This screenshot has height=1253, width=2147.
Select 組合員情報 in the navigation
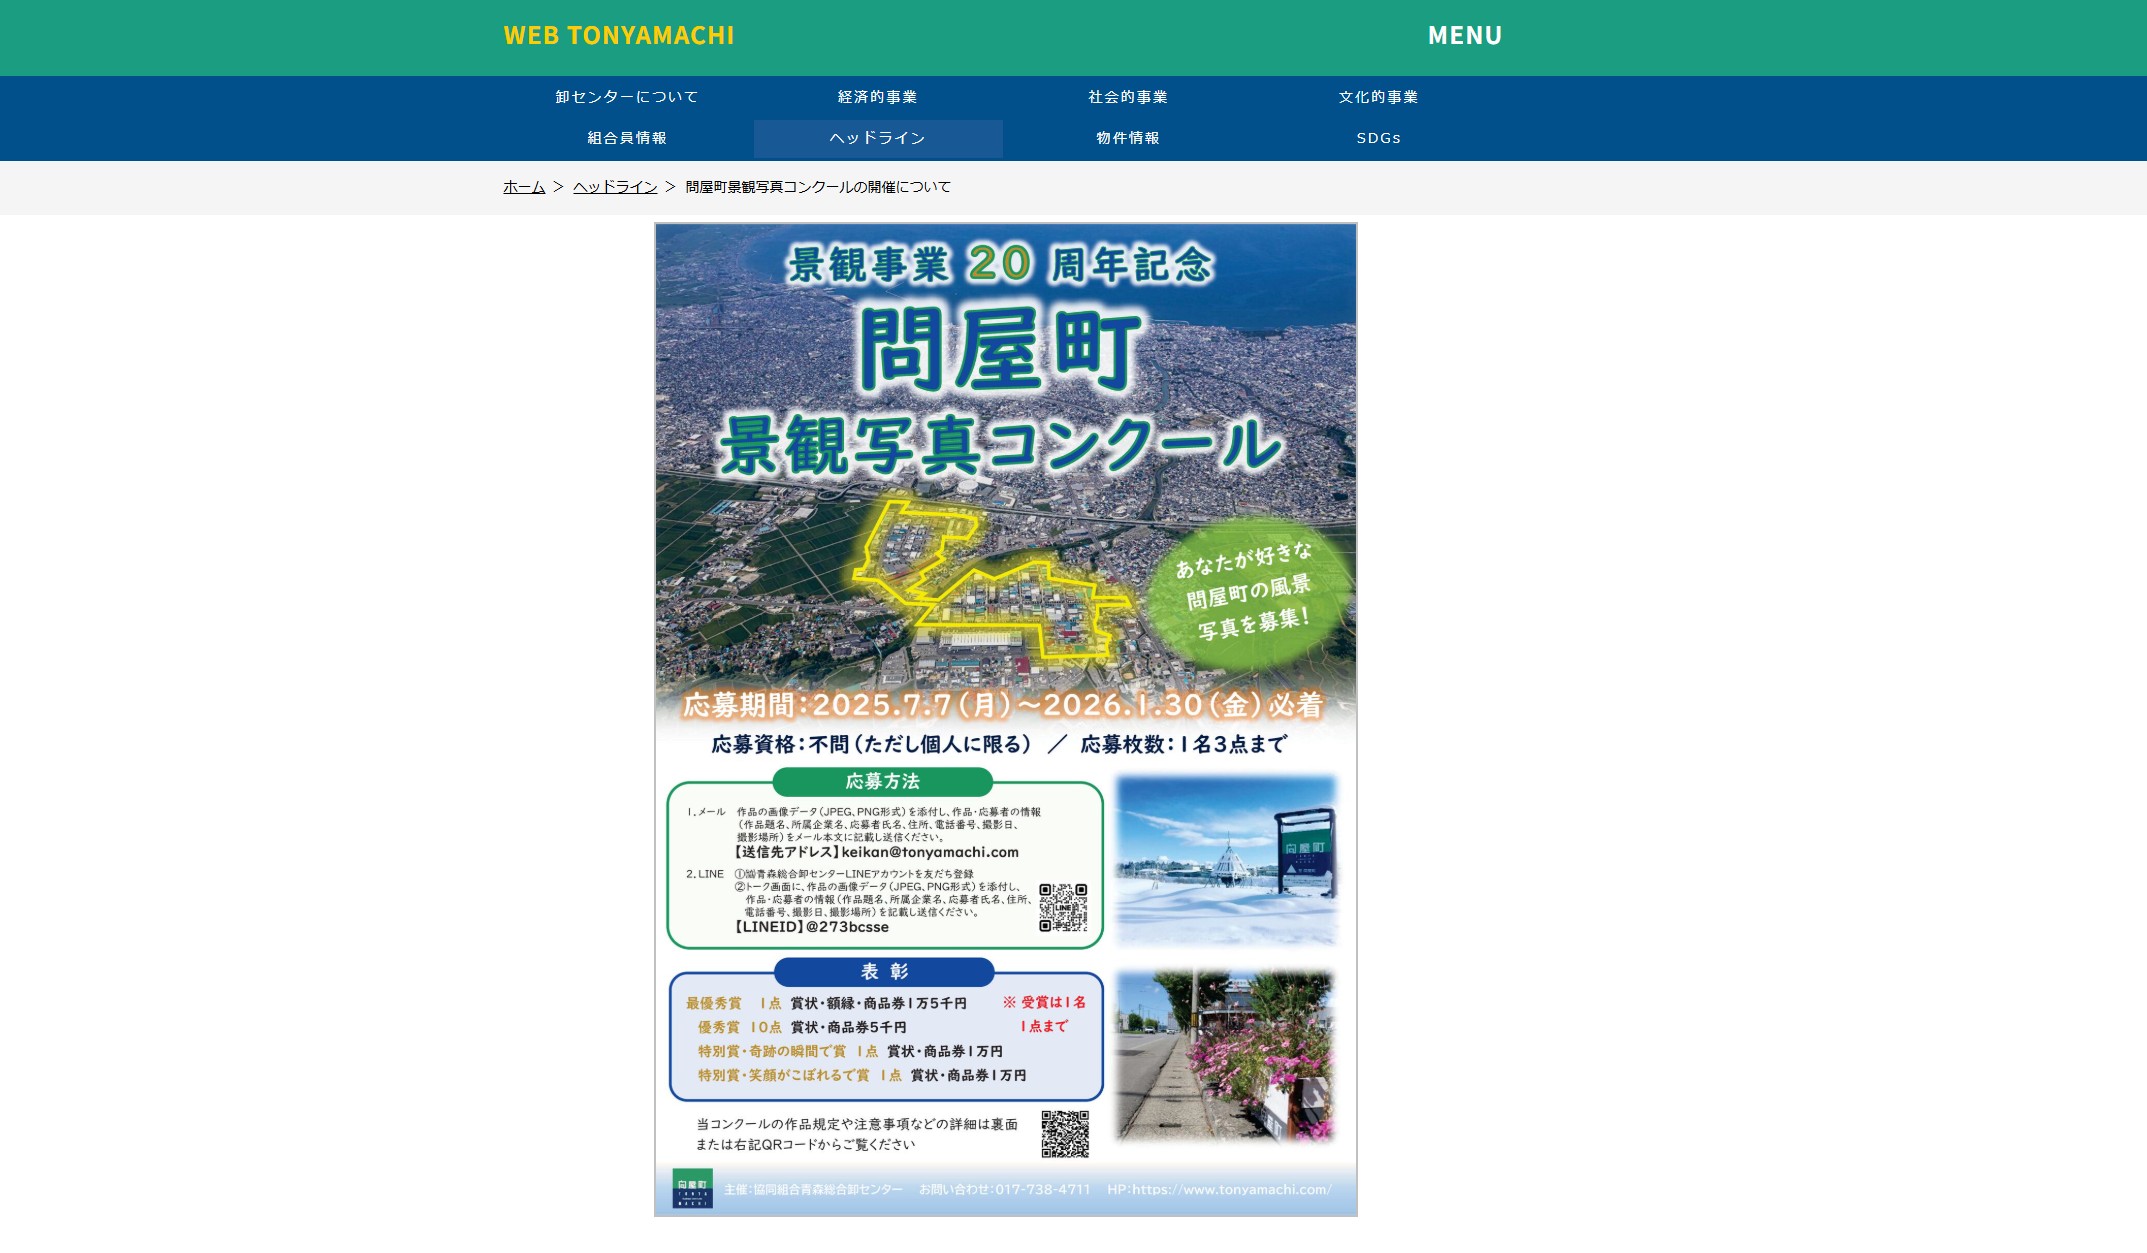coord(627,138)
